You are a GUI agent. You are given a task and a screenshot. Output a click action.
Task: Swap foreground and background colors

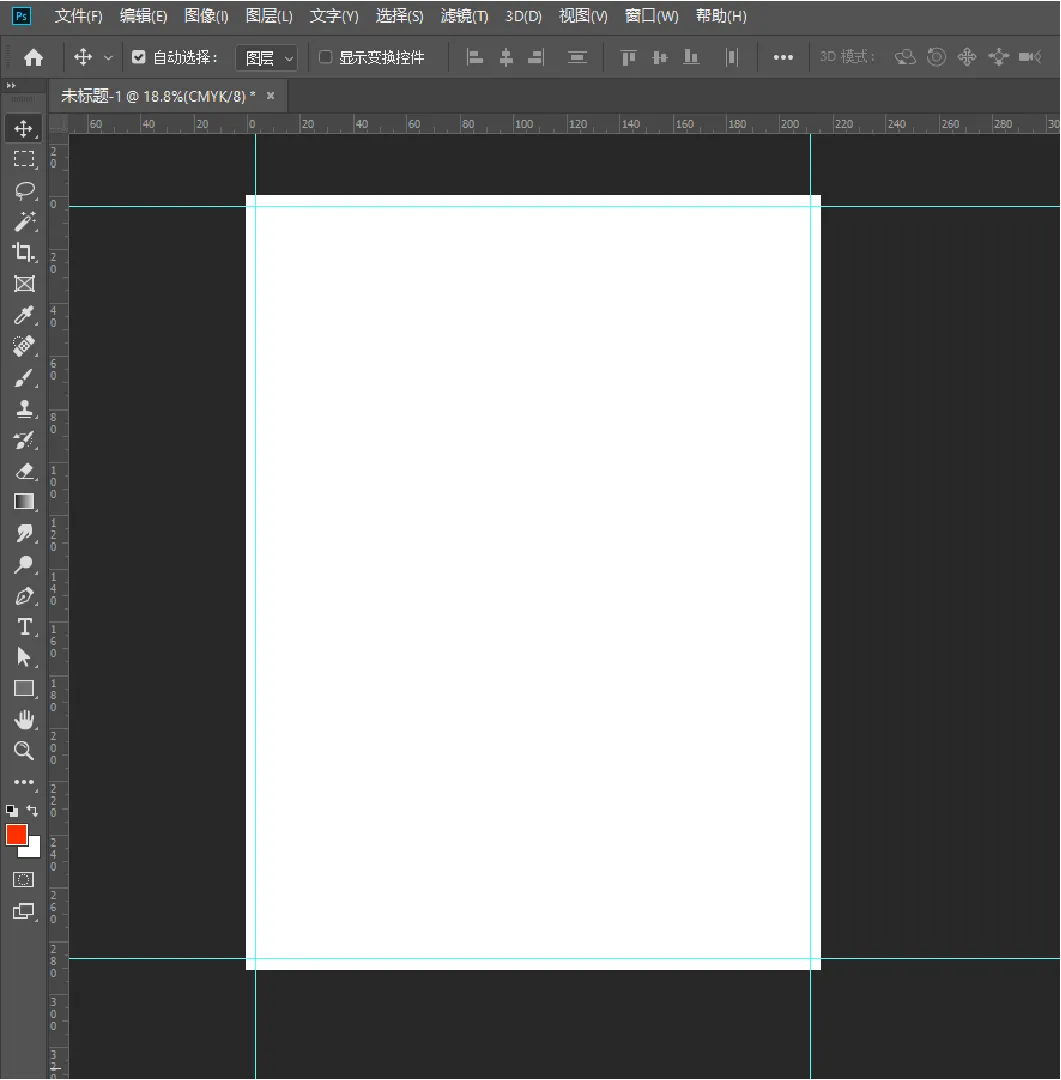tap(32, 811)
